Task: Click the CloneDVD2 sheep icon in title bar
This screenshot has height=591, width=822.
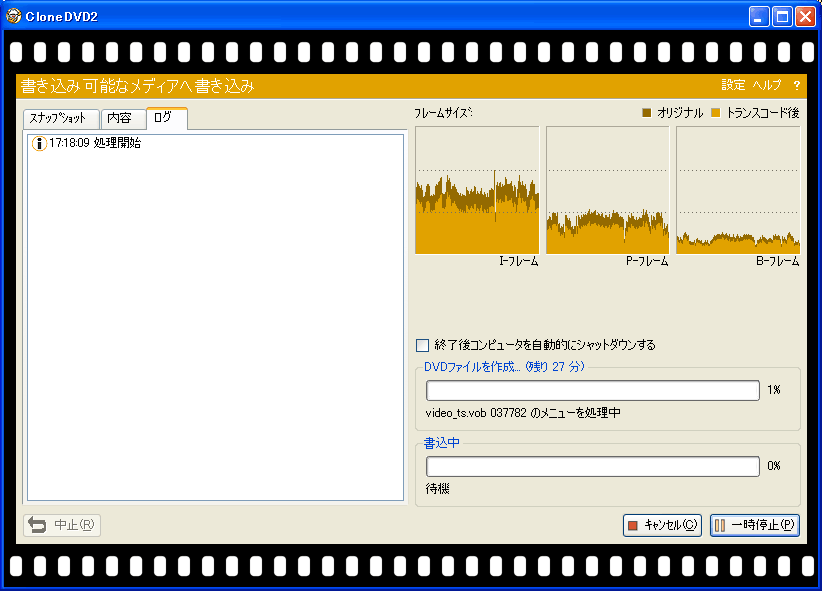Action: tap(14, 16)
